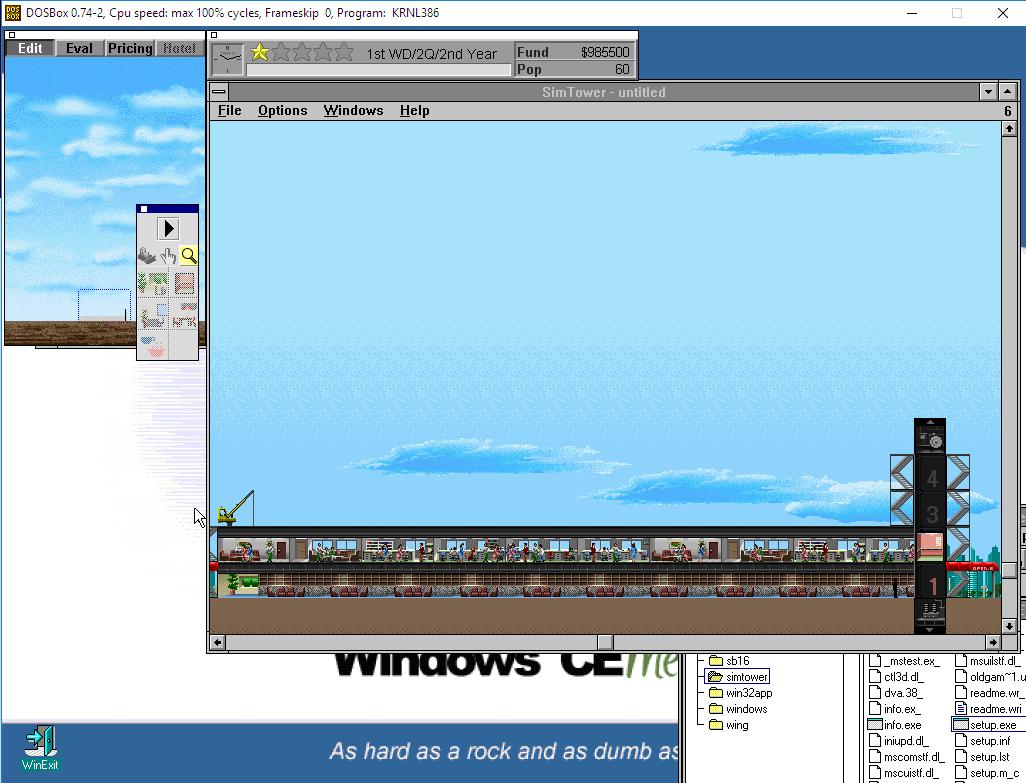
Task: Select the setup.inf file
Action: [983, 740]
